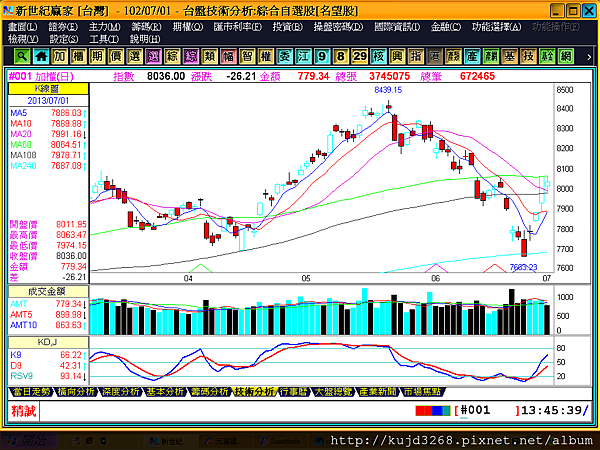Select the 期 futures toolbar button

tap(97, 56)
